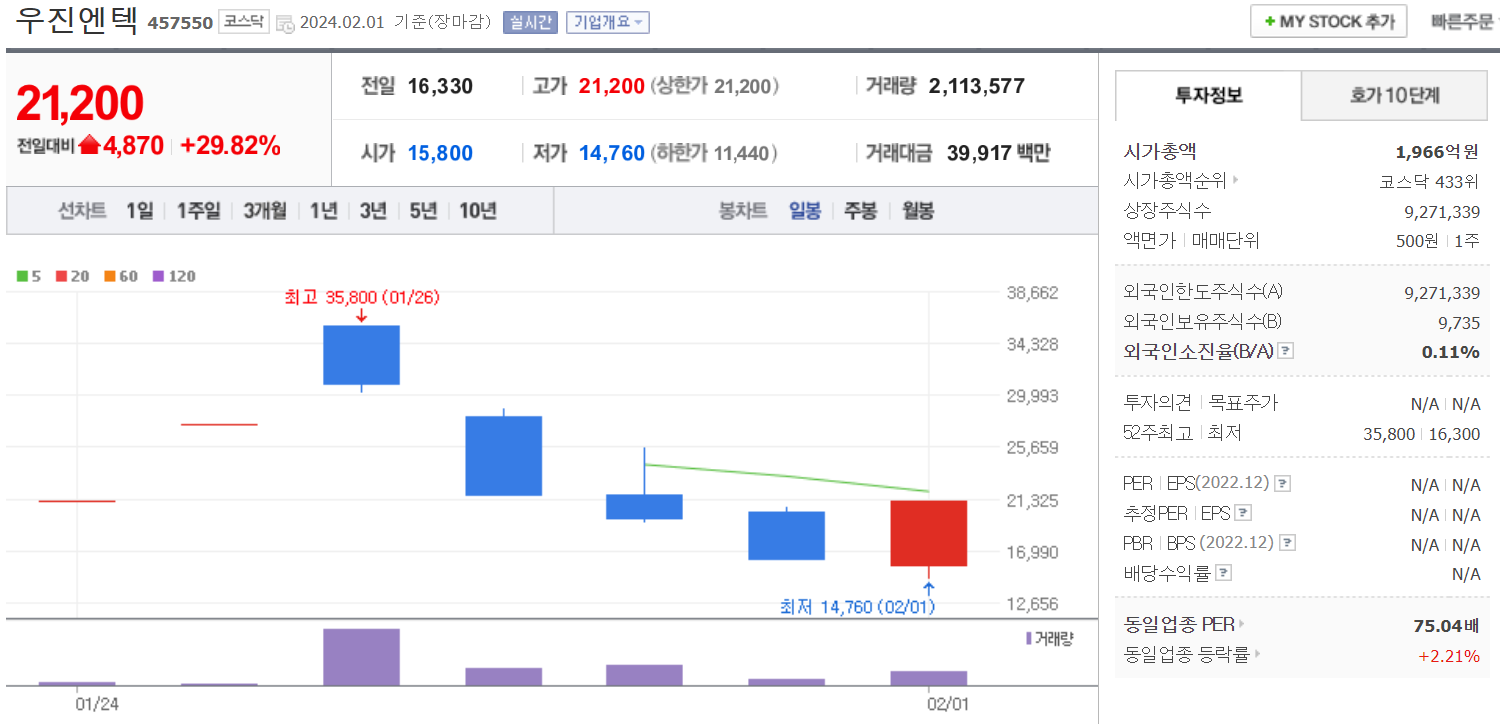This screenshot has height=724, width=1500.
Task: Click the 외국인보유주식수 9,735 value
Action: point(1459,322)
